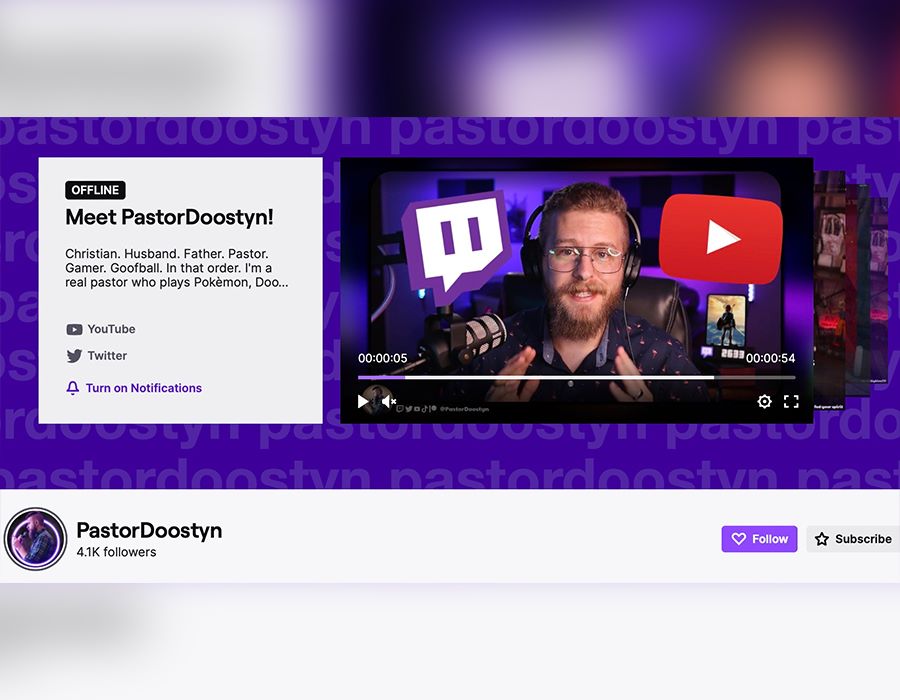Subscribe to the PastorDoostyn channel
900x700 pixels.
tap(853, 539)
